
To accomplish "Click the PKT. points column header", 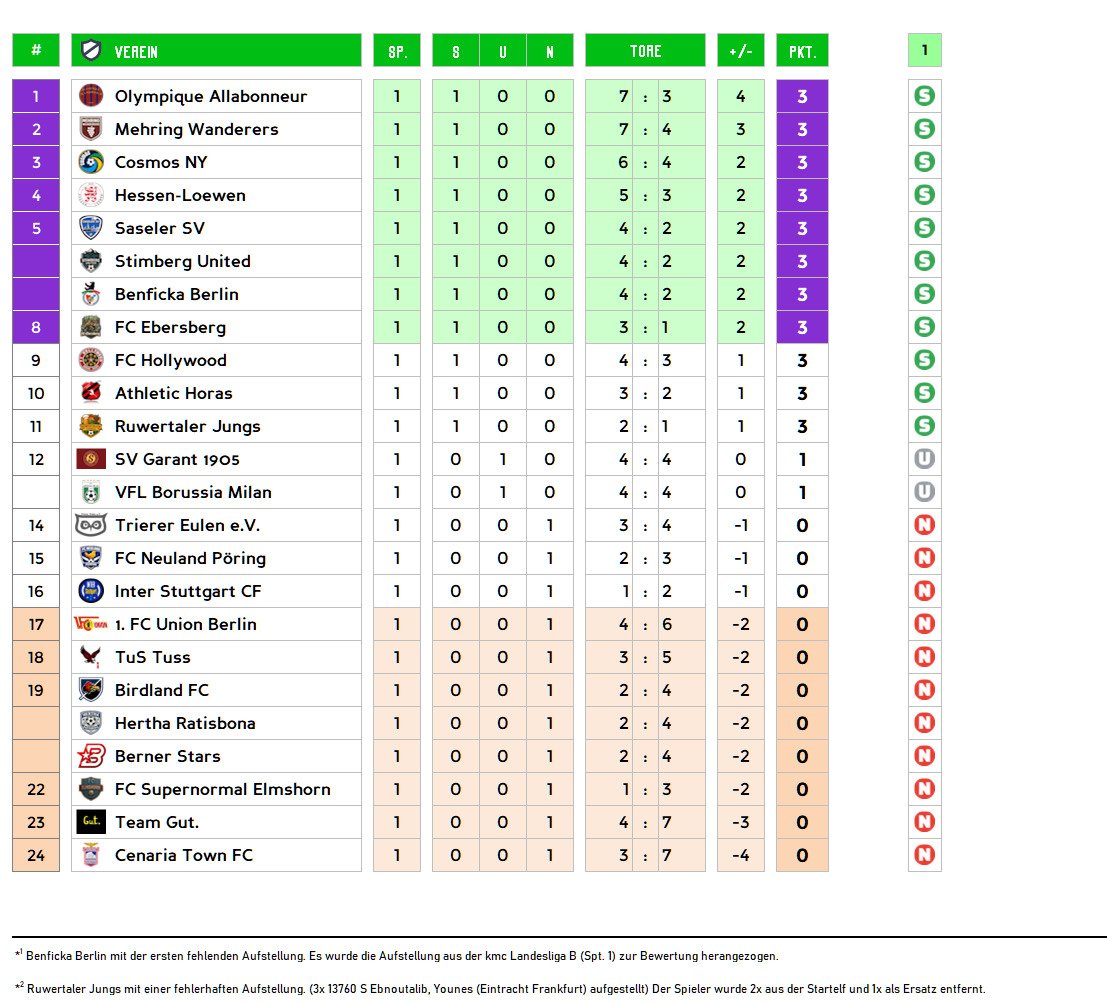I will pyautogui.click(x=802, y=51).
